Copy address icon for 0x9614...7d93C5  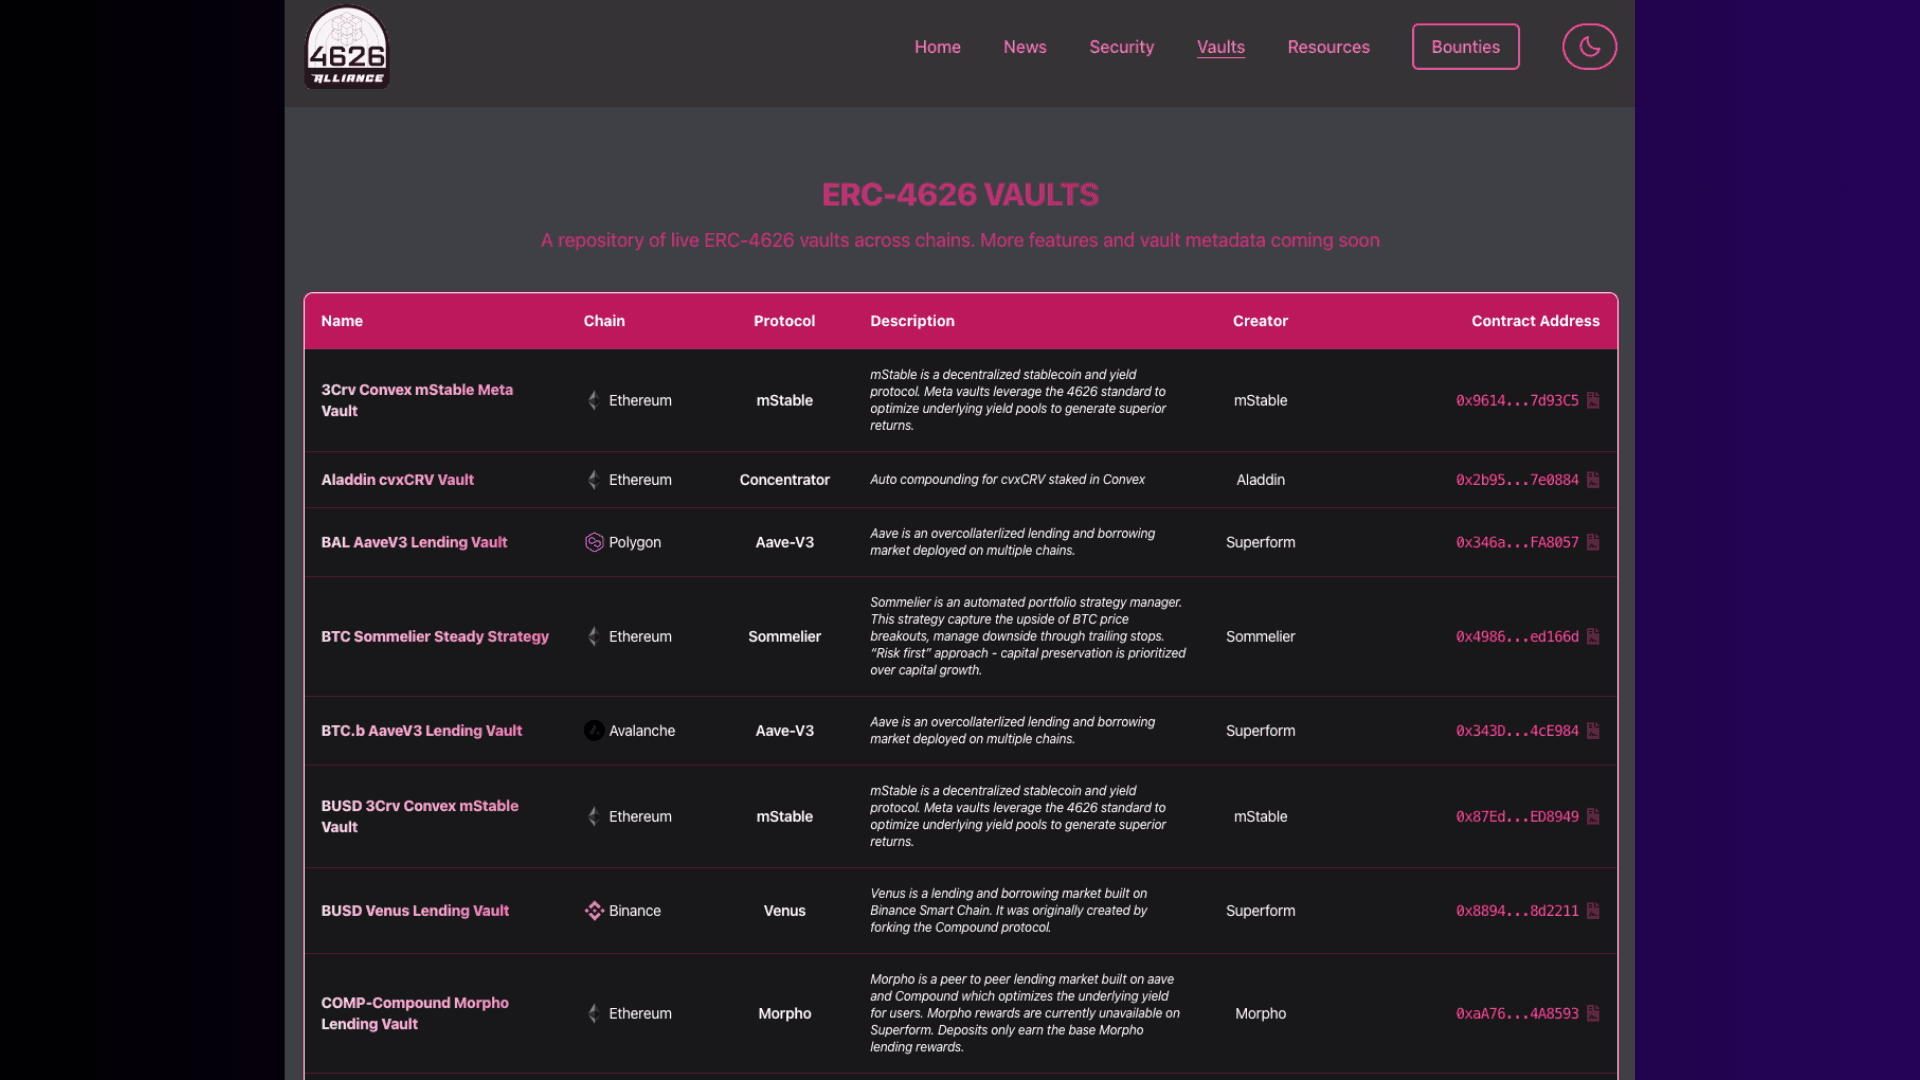pyautogui.click(x=1593, y=400)
